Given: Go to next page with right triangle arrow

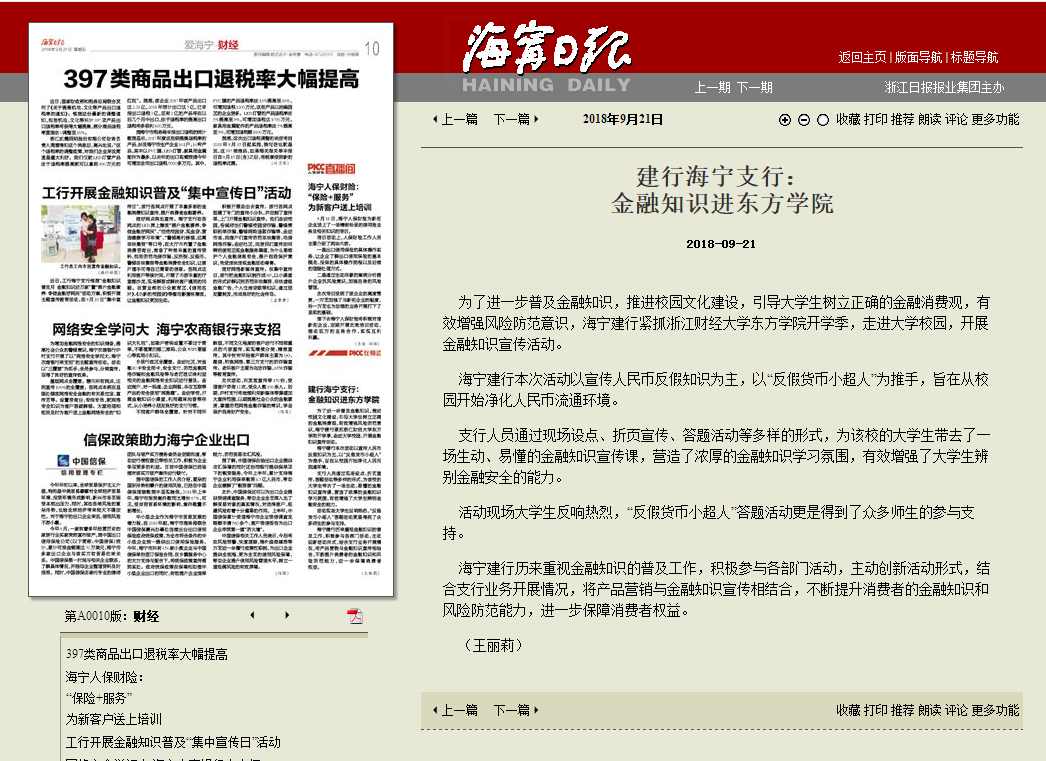Looking at the screenshot, I should coord(287,615).
